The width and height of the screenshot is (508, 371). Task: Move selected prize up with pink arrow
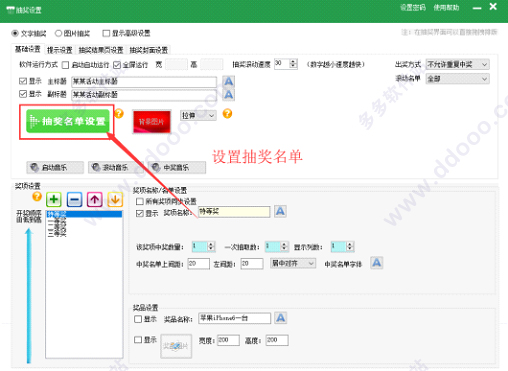(95, 200)
